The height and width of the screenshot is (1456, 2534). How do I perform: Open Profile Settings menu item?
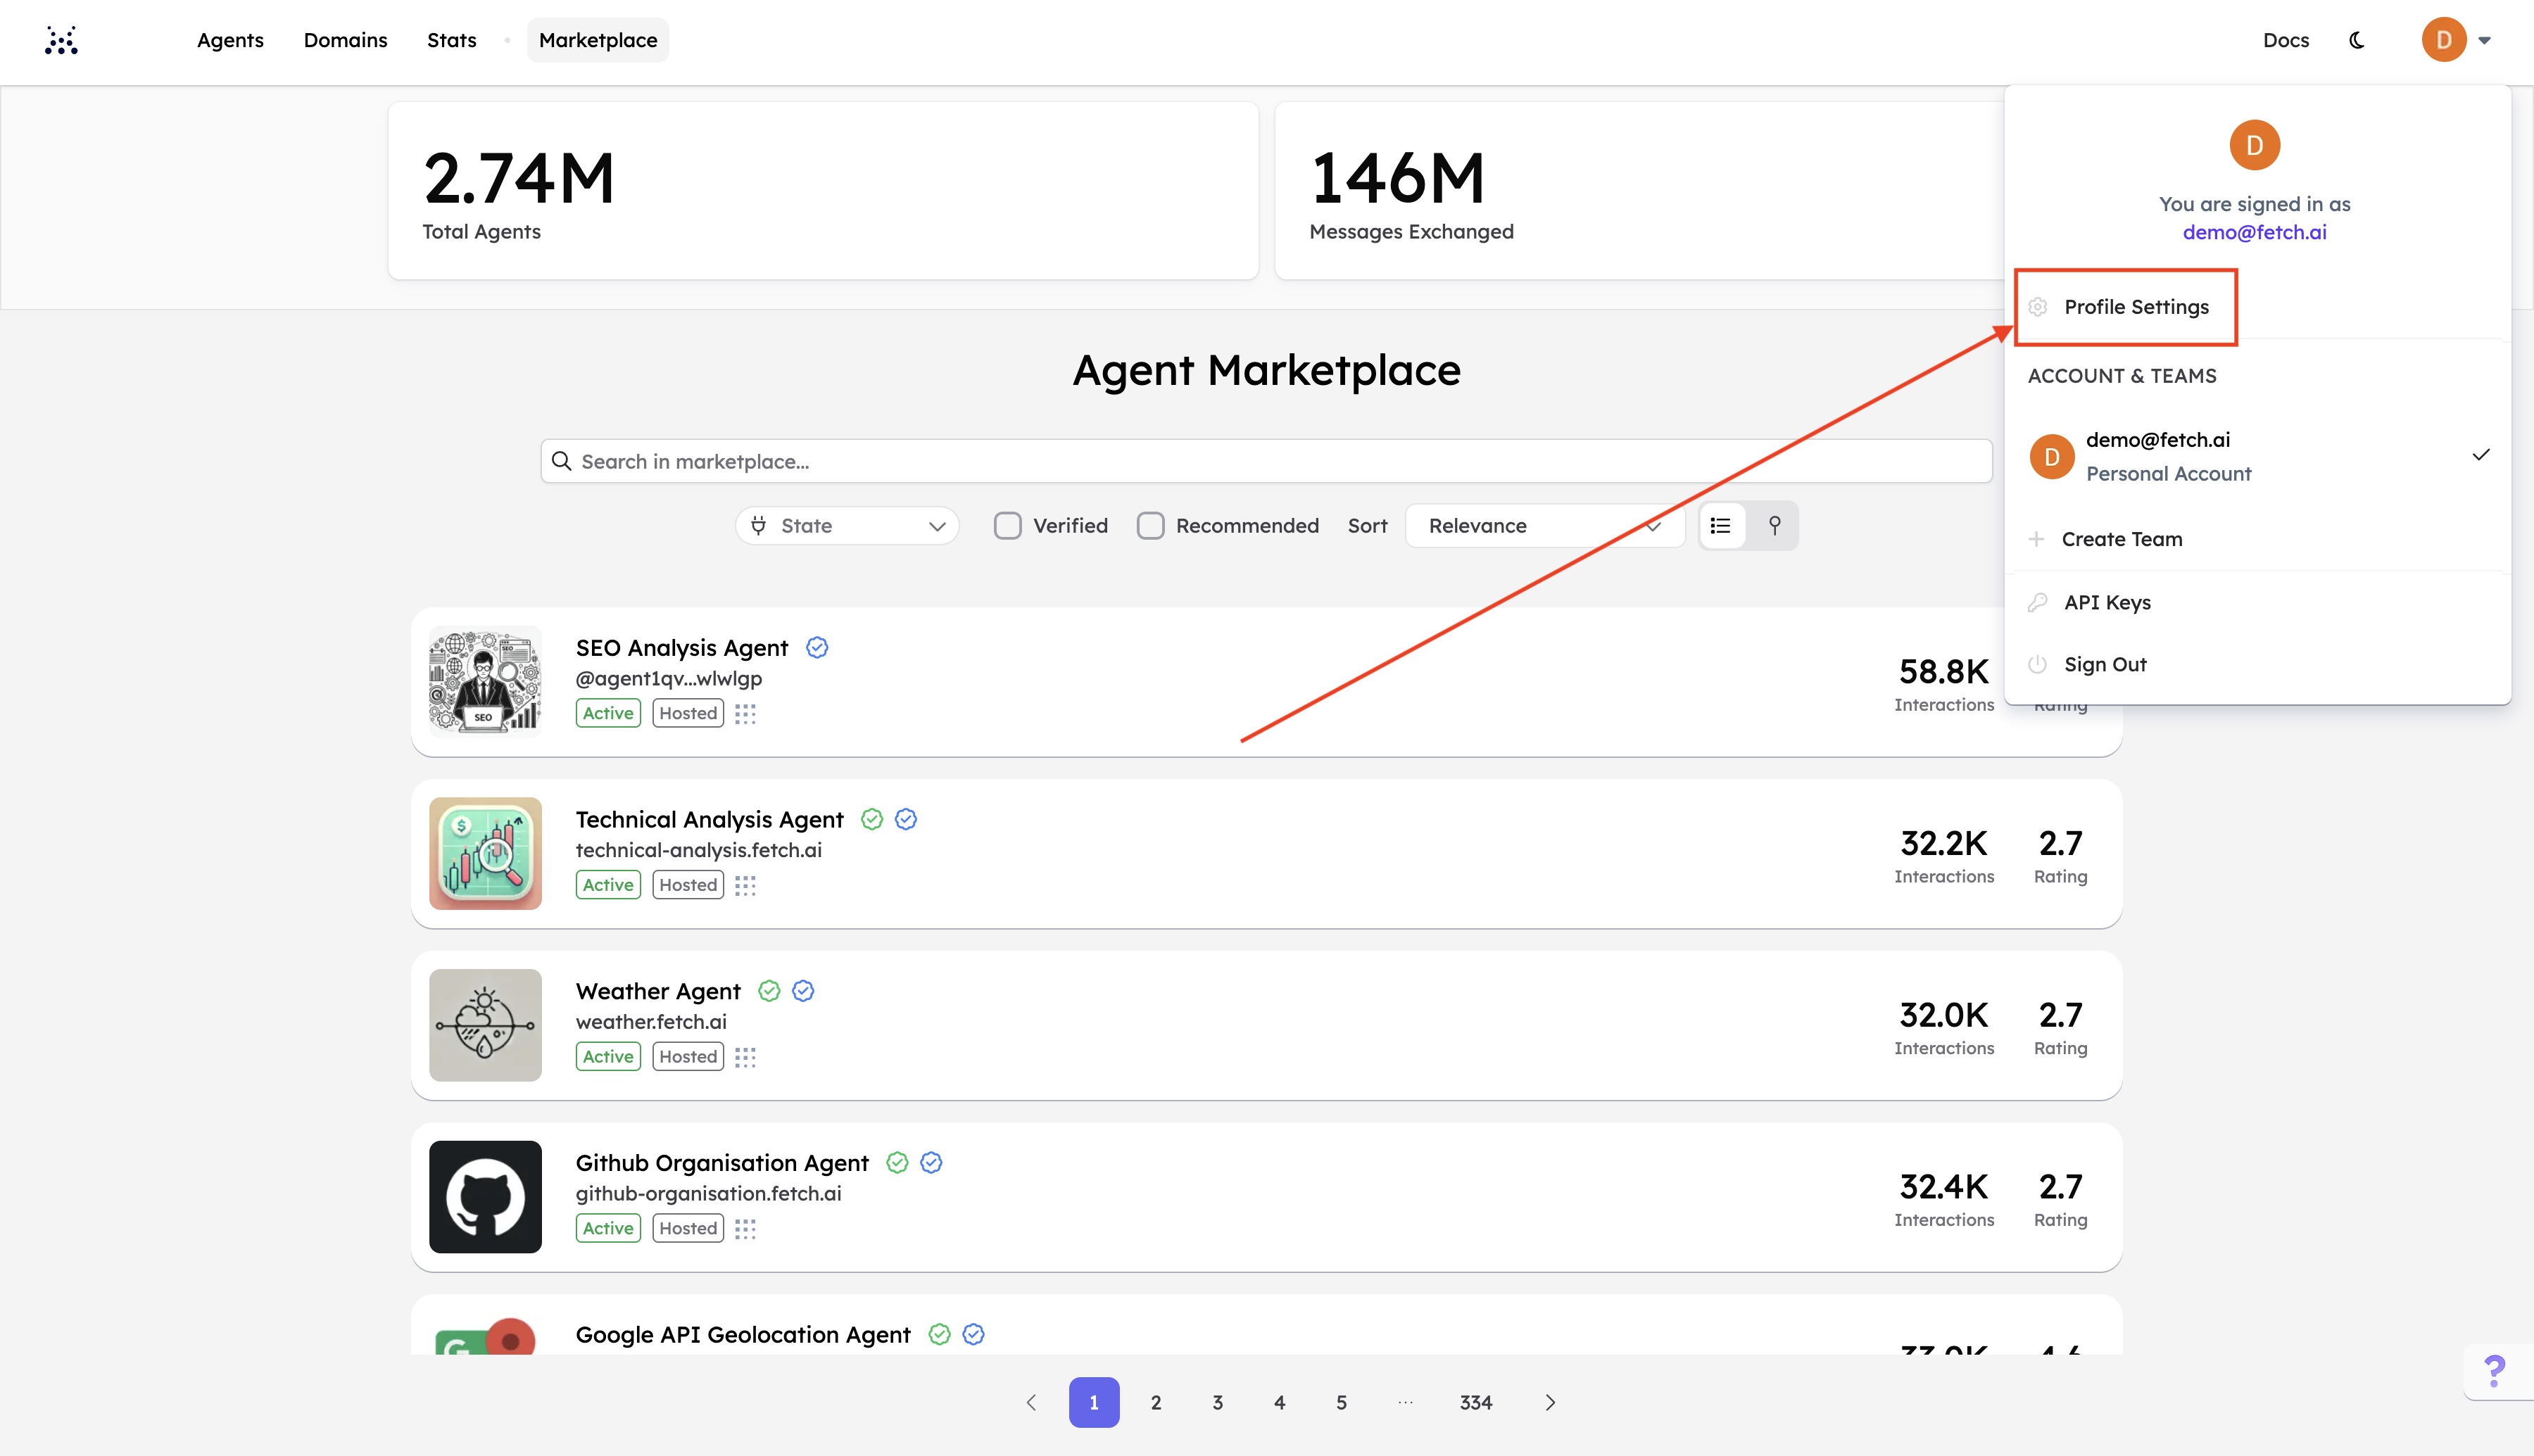[x=2135, y=307]
